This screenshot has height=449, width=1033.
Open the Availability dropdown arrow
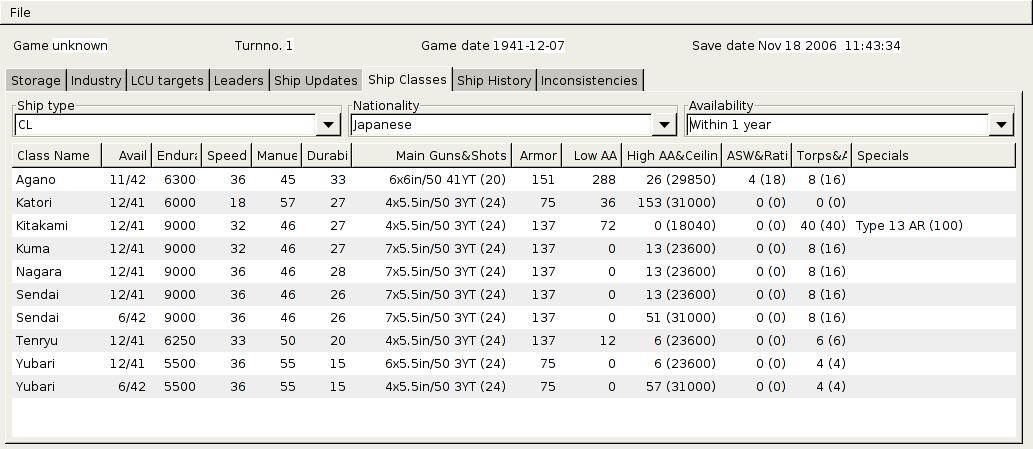point(1001,124)
